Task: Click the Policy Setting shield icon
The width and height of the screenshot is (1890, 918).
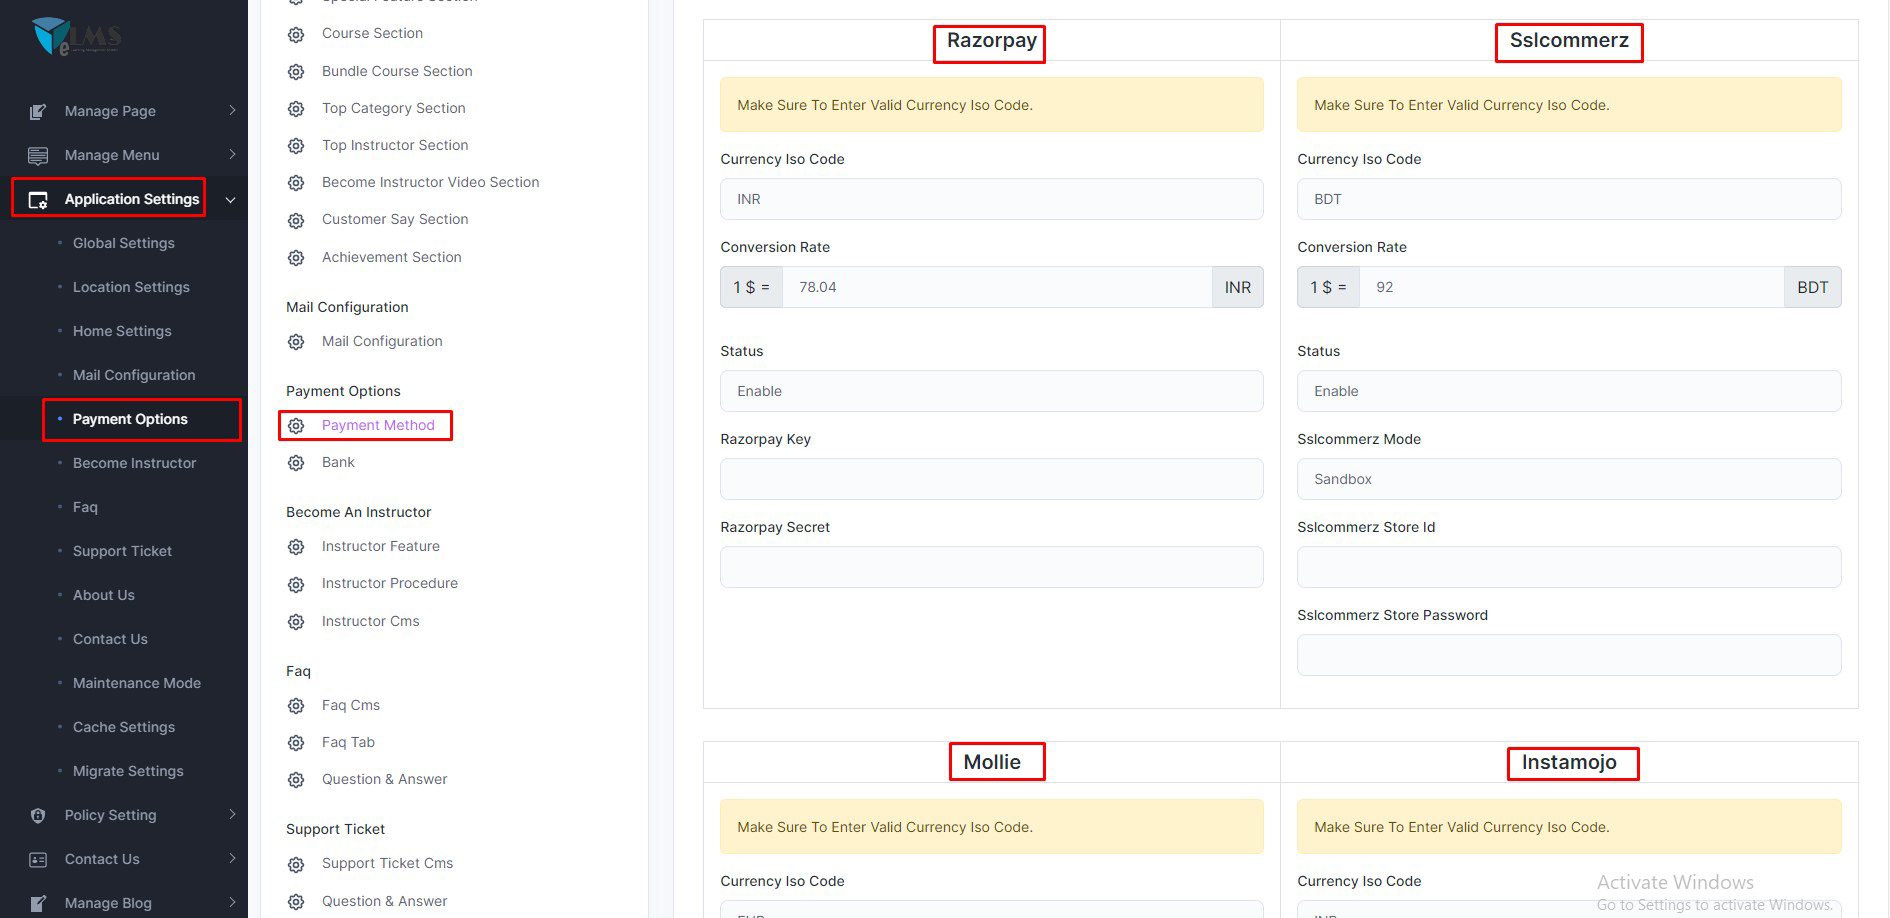Action: [x=38, y=815]
